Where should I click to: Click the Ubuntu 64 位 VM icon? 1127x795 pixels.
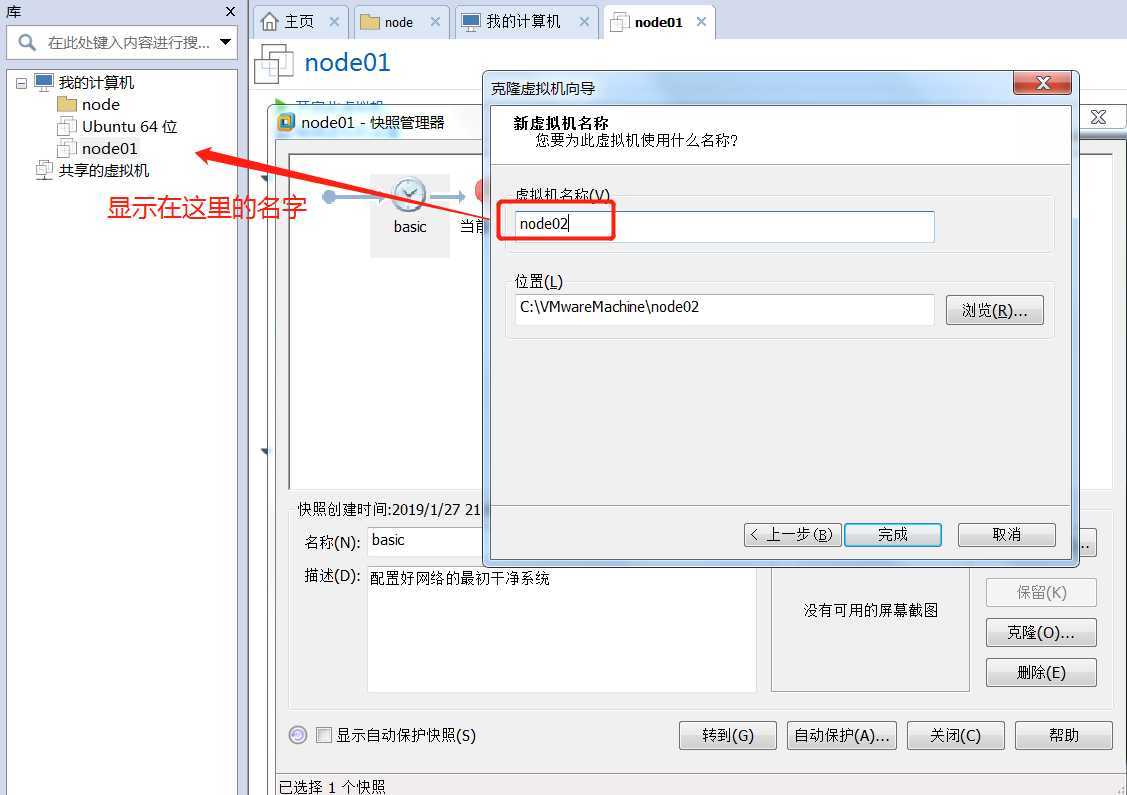(x=67, y=127)
